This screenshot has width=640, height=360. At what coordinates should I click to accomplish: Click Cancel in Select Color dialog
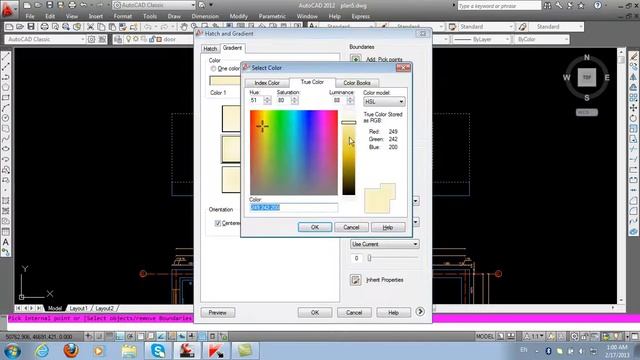351,227
